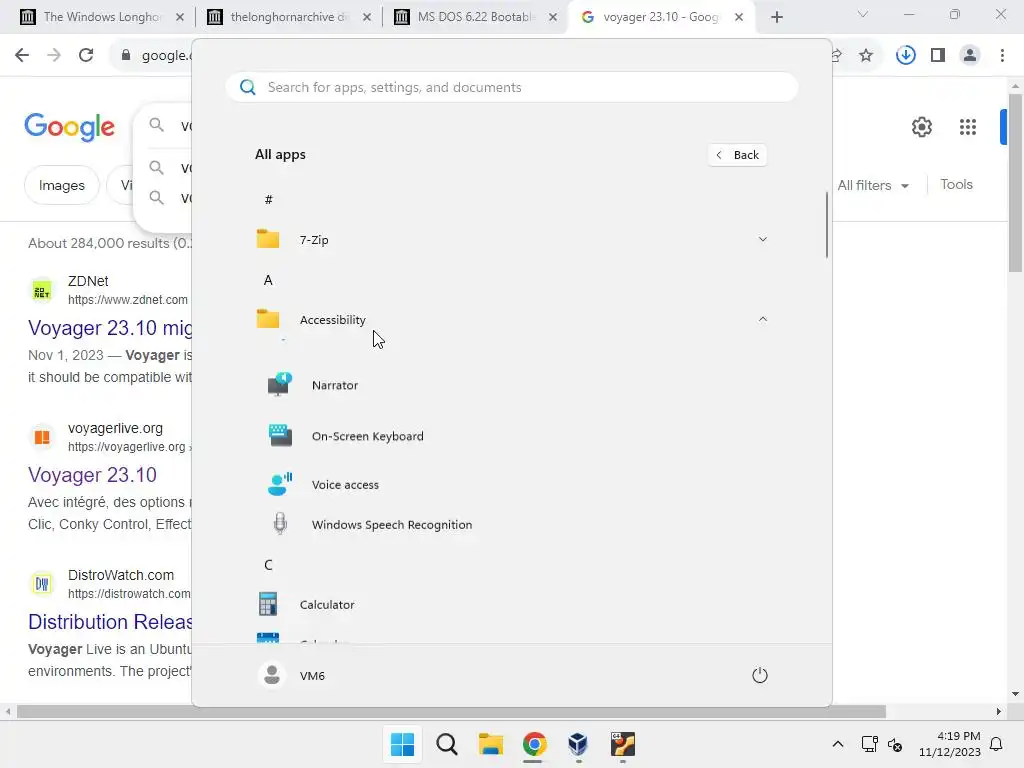Open Chrome three-dot menu

point(1002,56)
